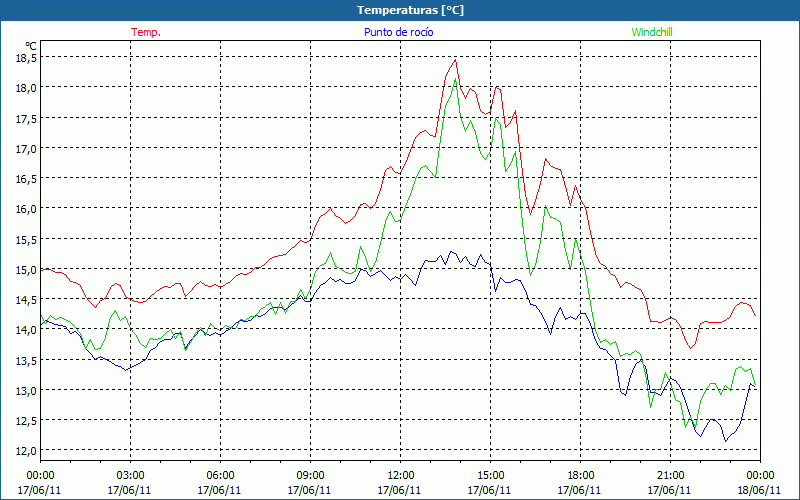Click the 16,0 y-axis label
Viewport: 800px width, 500px height.
(26, 209)
